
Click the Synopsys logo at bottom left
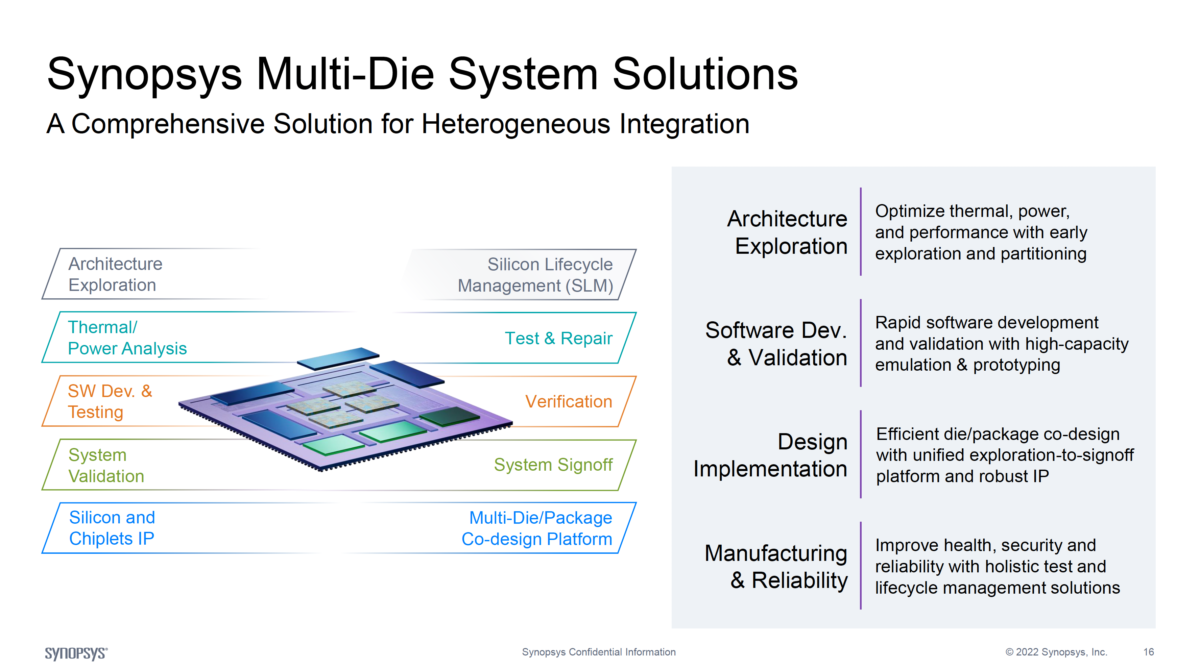pyautogui.click(x=75, y=651)
